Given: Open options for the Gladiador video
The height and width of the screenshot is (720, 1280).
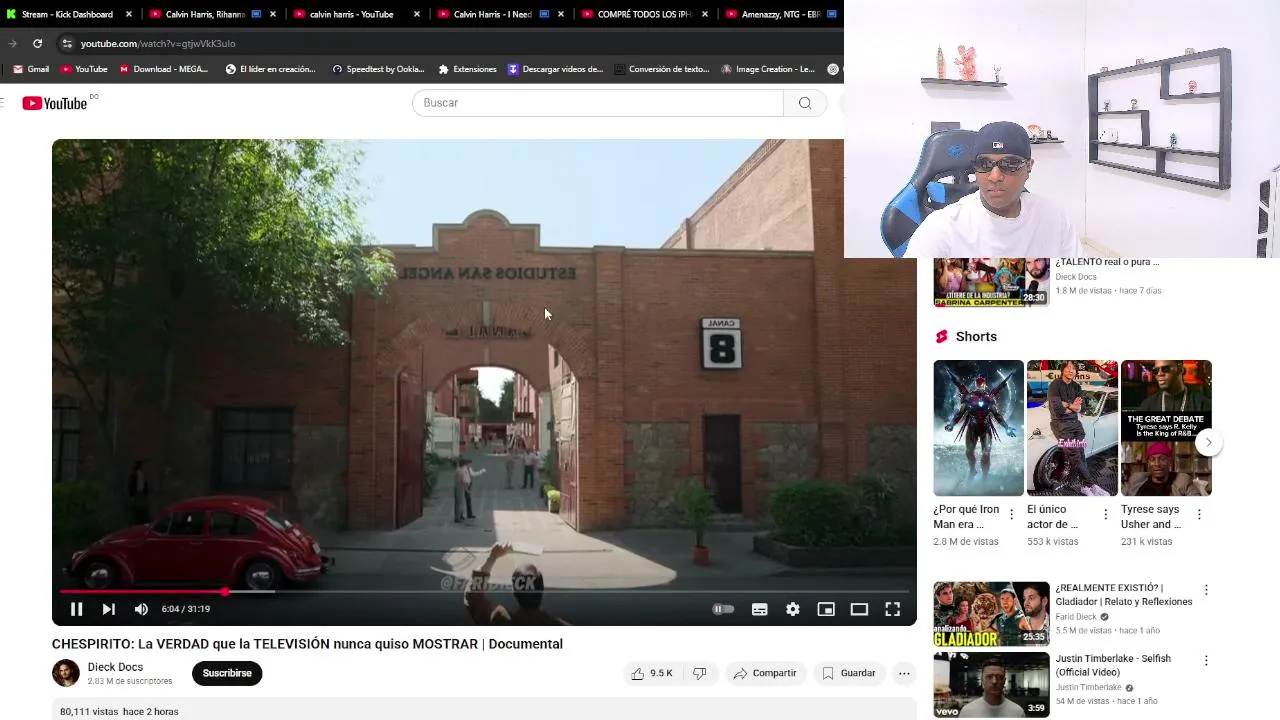Looking at the screenshot, I should (x=1206, y=590).
